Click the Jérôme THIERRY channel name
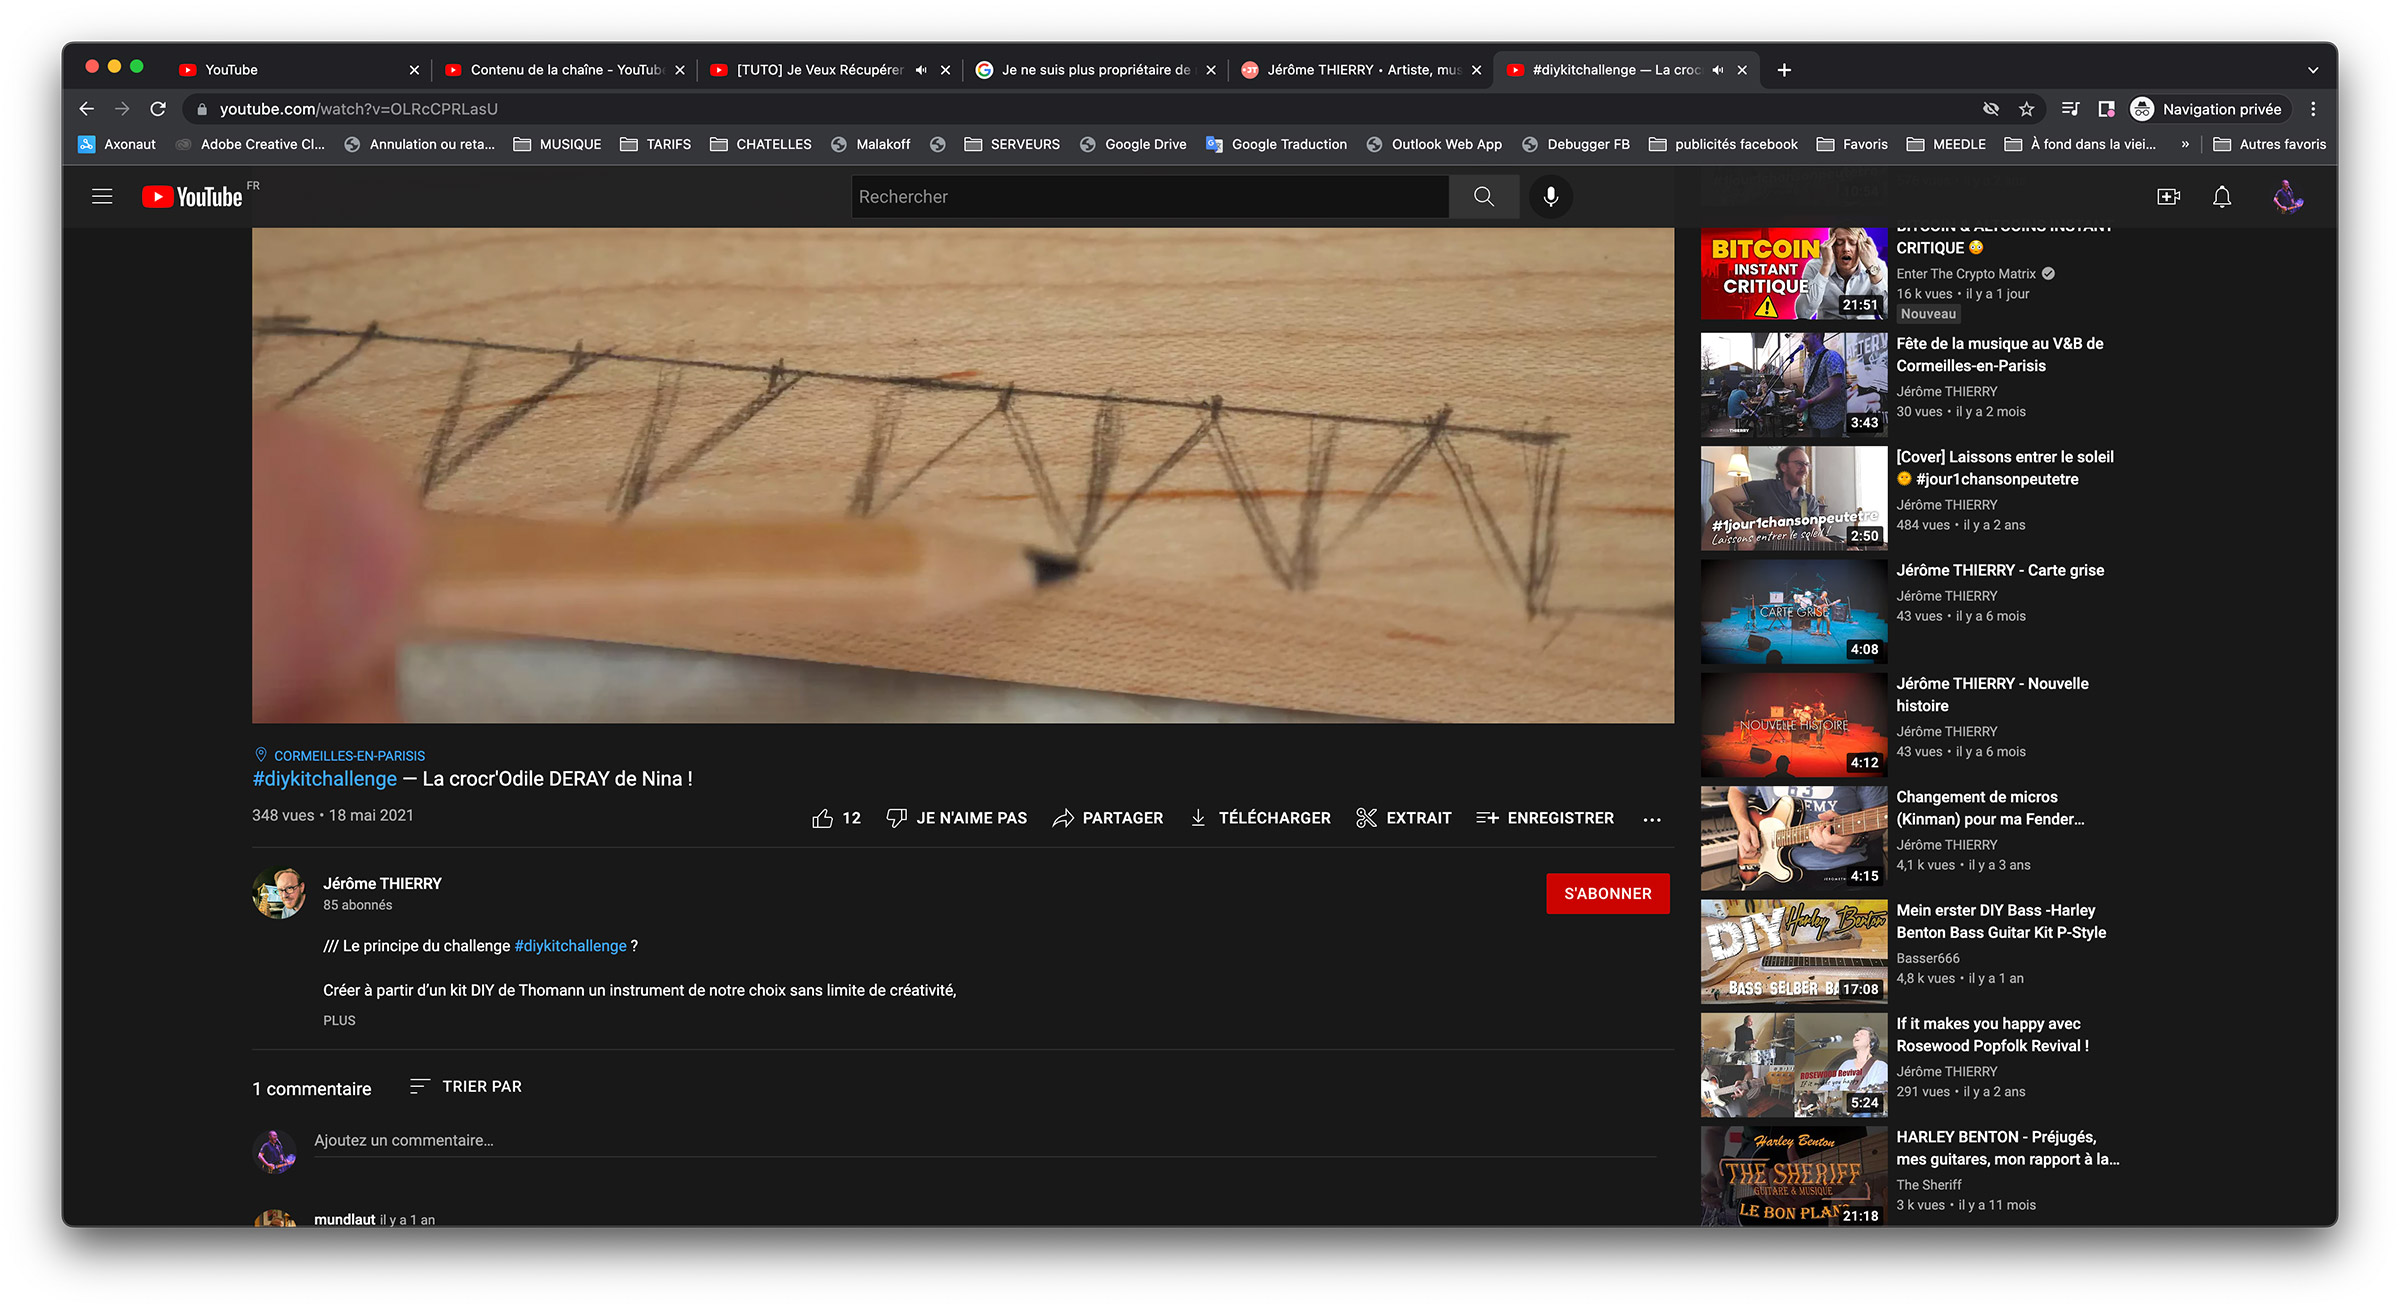Screen dimensions: 2400x1309 click(382, 884)
